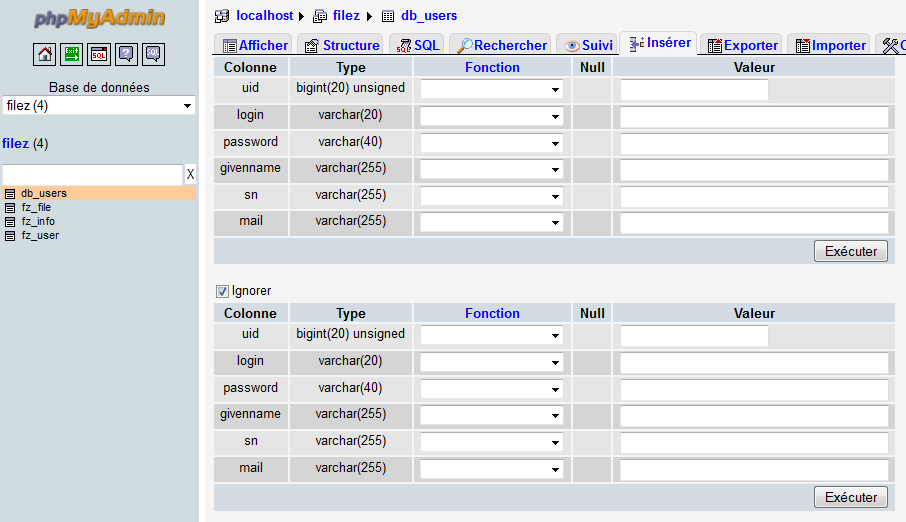
Task: Switch to the Exporter tab
Action: coord(742,45)
